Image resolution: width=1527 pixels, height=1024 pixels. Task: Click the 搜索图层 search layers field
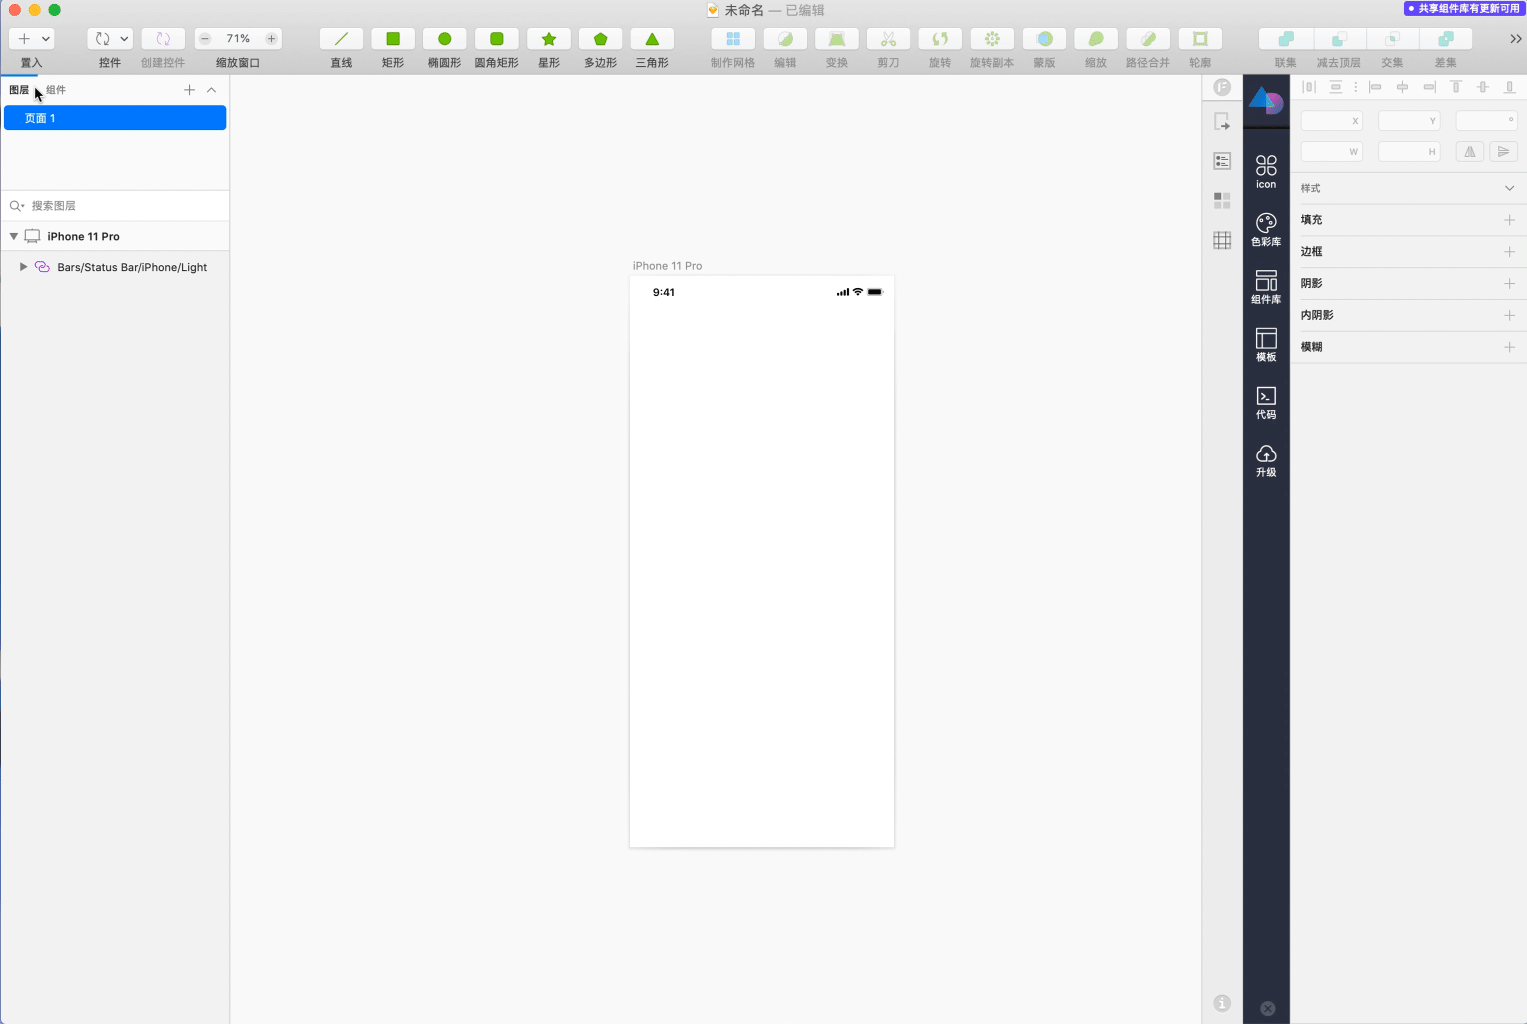point(115,205)
